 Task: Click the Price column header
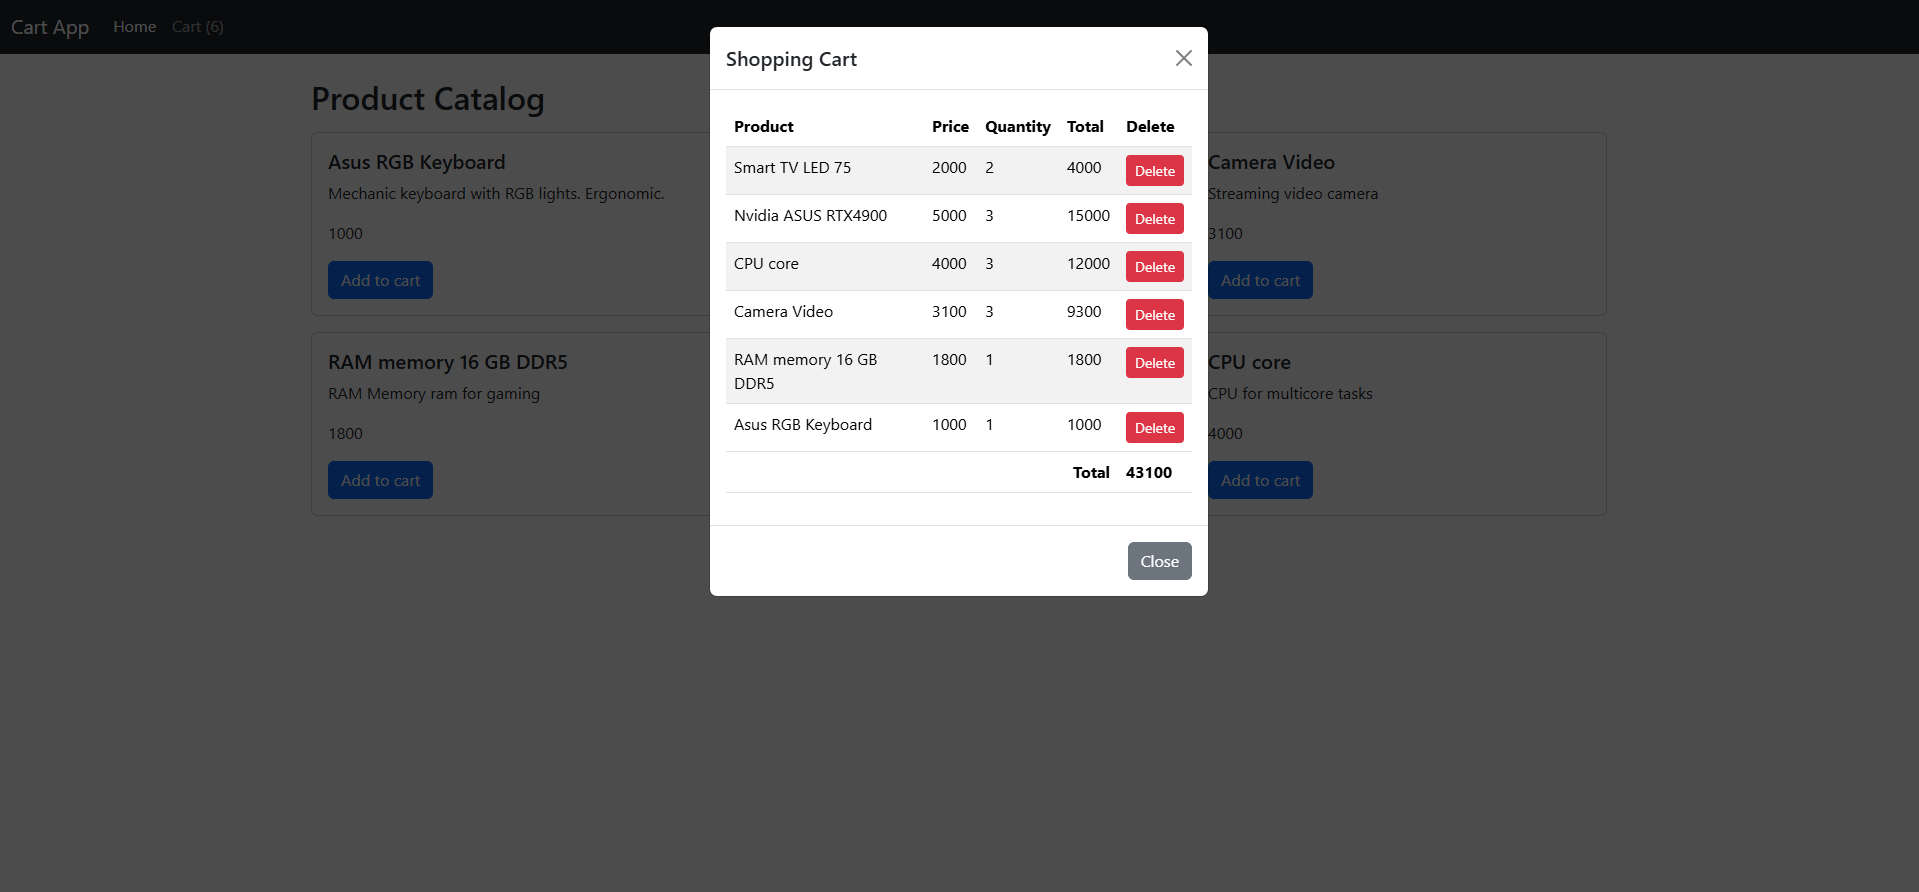[x=949, y=127]
